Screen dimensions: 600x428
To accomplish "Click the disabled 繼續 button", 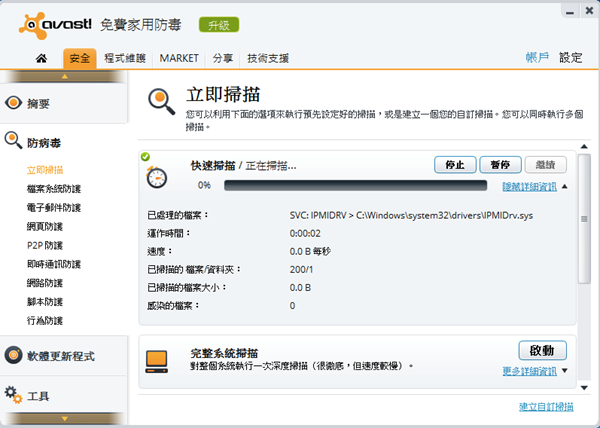I will [x=545, y=165].
